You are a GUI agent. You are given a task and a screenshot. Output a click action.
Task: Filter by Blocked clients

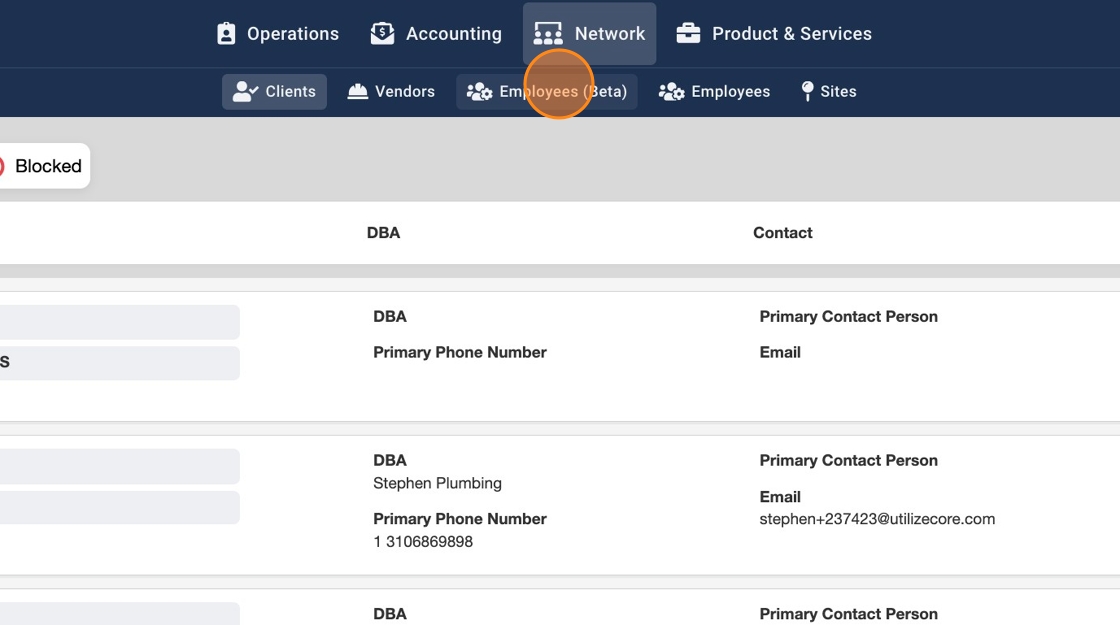[x=47, y=167]
